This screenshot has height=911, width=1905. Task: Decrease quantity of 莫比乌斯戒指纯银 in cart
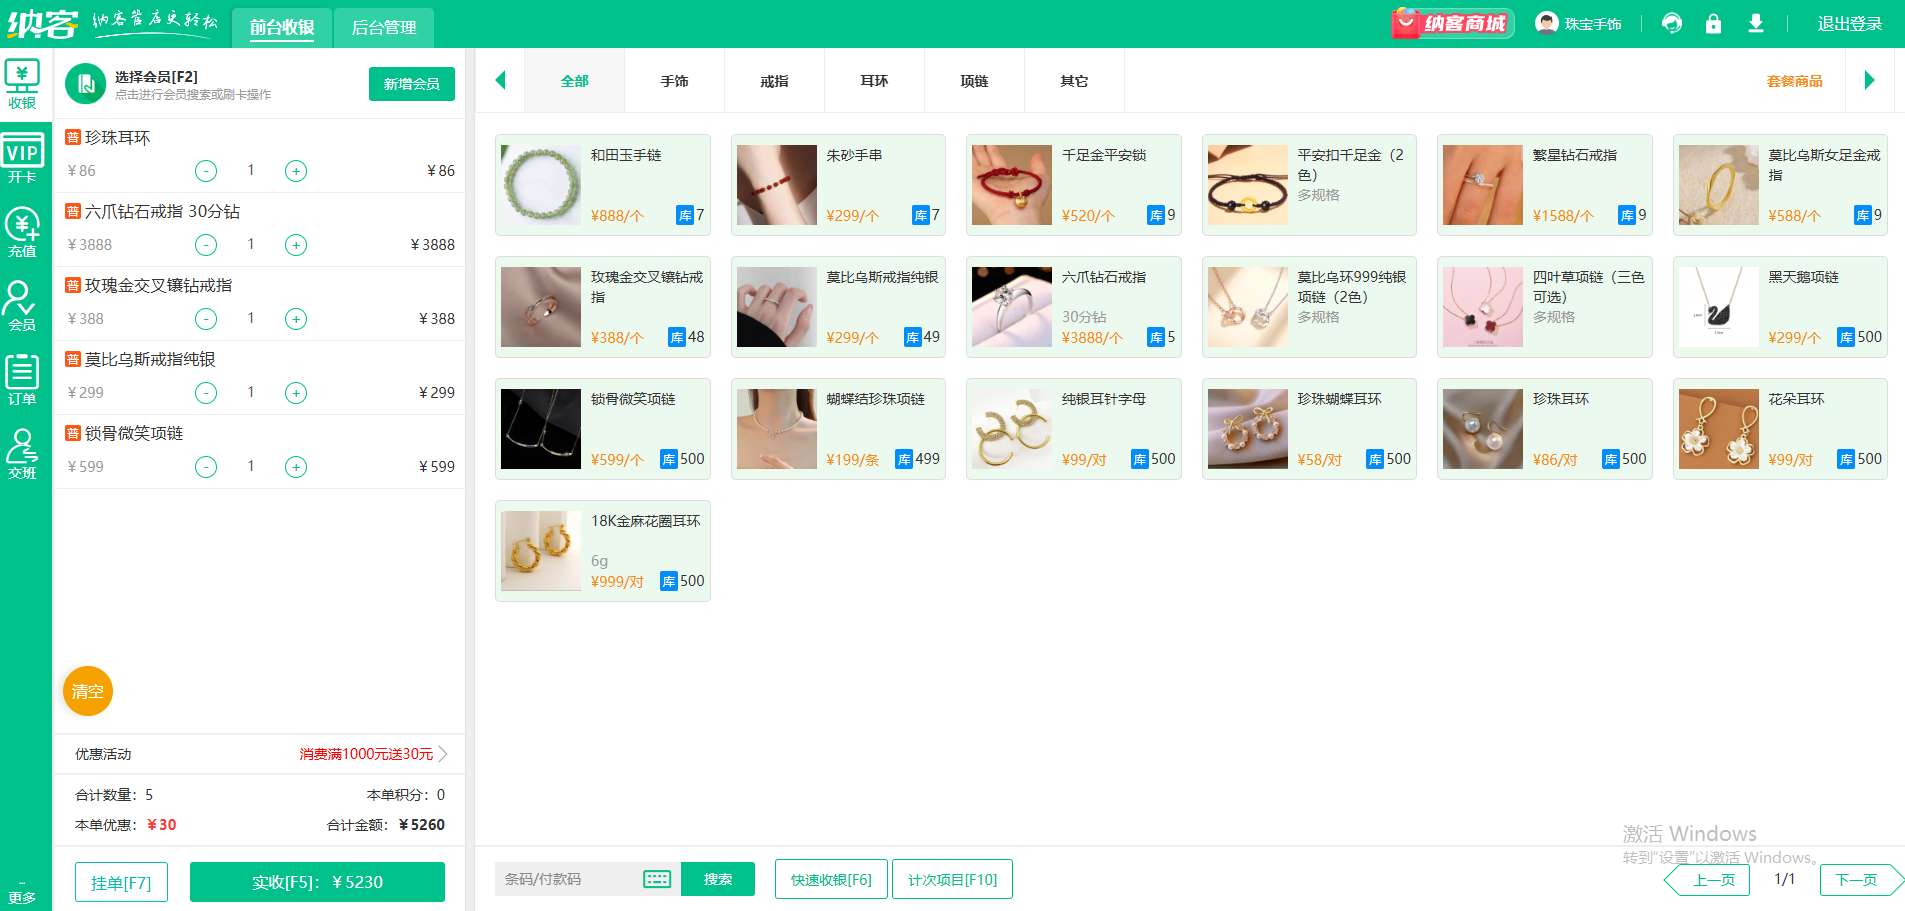pyautogui.click(x=206, y=393)
